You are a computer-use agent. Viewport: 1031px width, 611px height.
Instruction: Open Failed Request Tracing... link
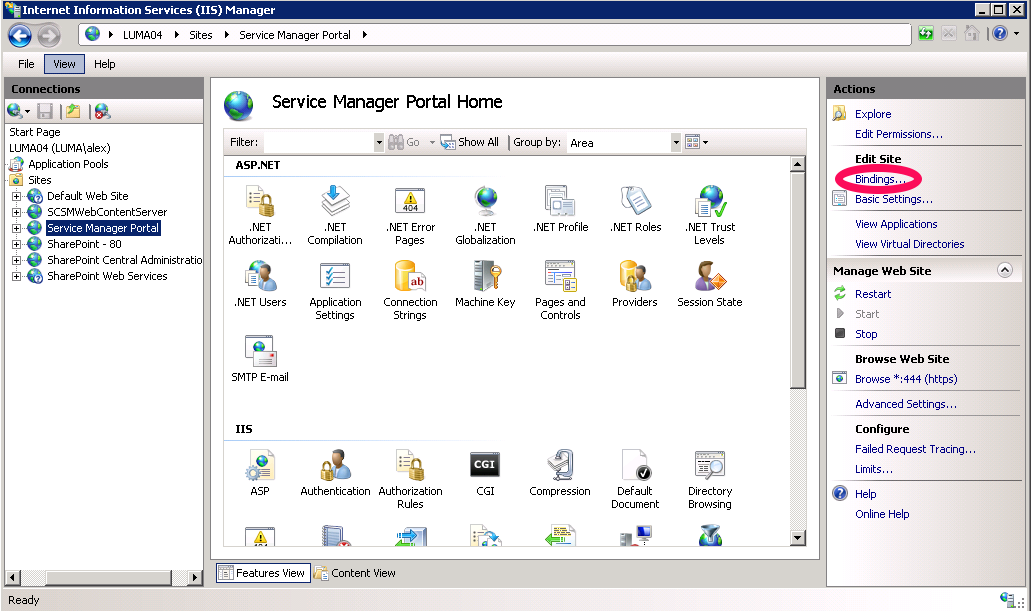click(915, 449)
